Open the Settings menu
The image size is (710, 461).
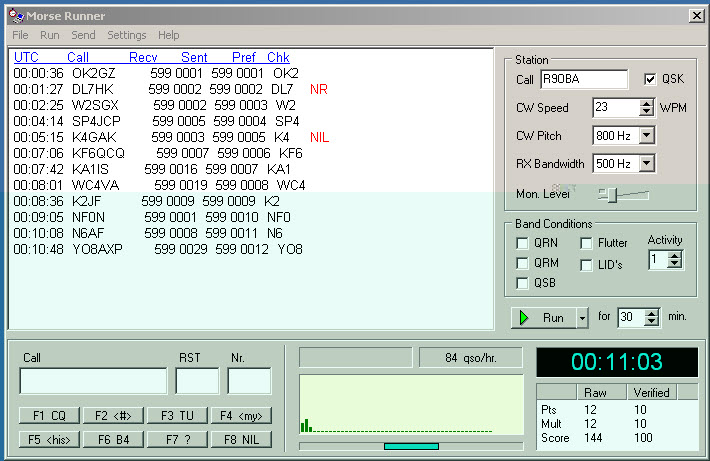[x=127, y=35]
